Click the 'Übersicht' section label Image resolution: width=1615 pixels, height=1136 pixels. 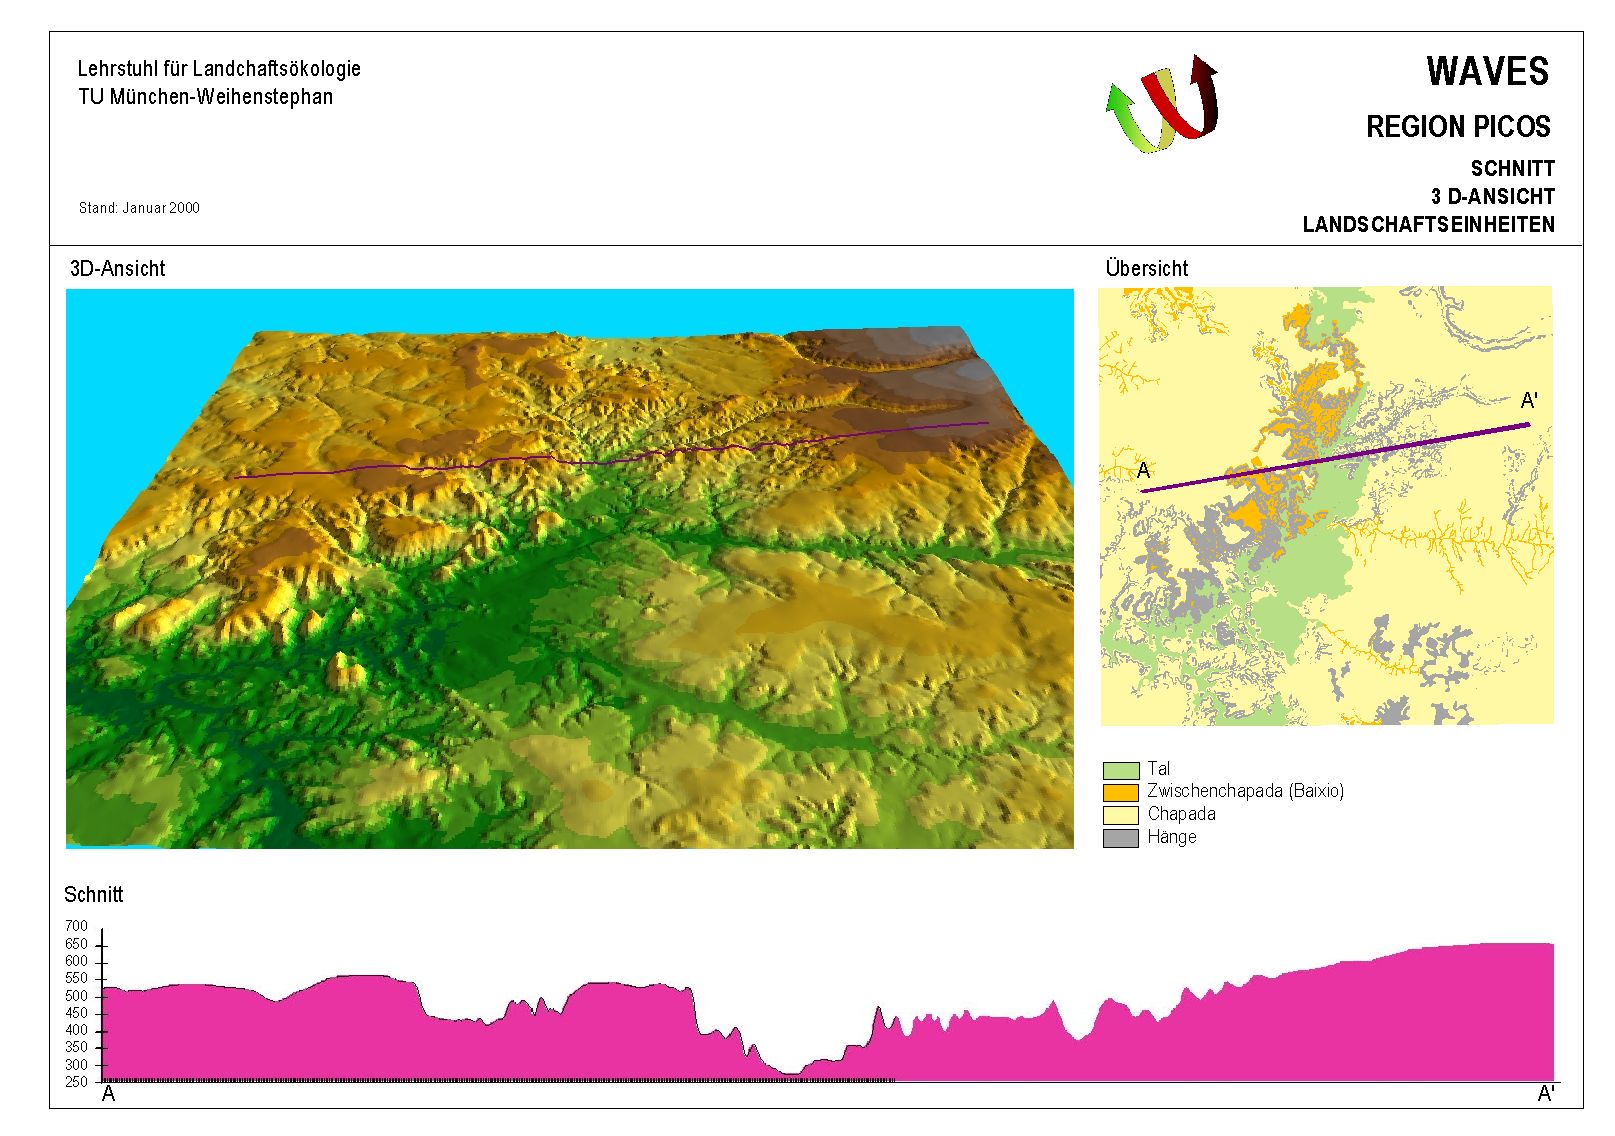pyautogui.click(x=1147, y=269)
